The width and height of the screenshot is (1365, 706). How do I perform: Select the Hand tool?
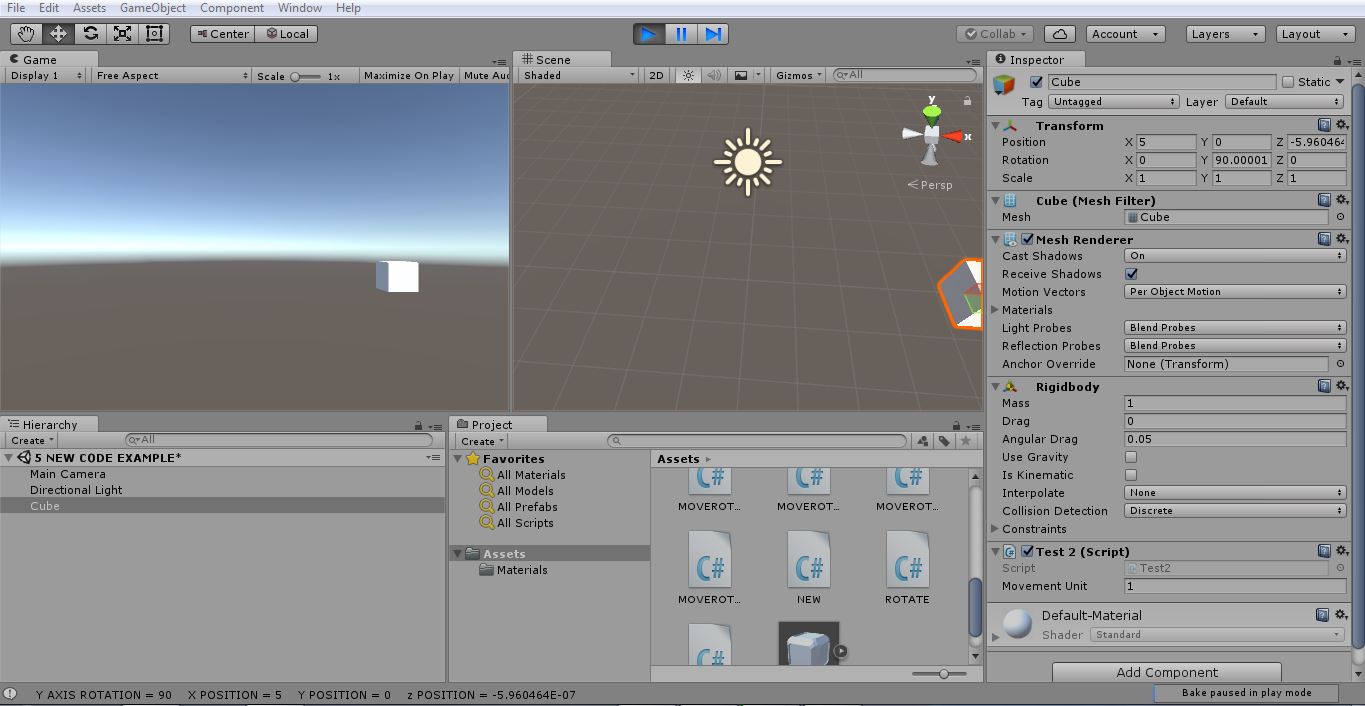(25, 33)
